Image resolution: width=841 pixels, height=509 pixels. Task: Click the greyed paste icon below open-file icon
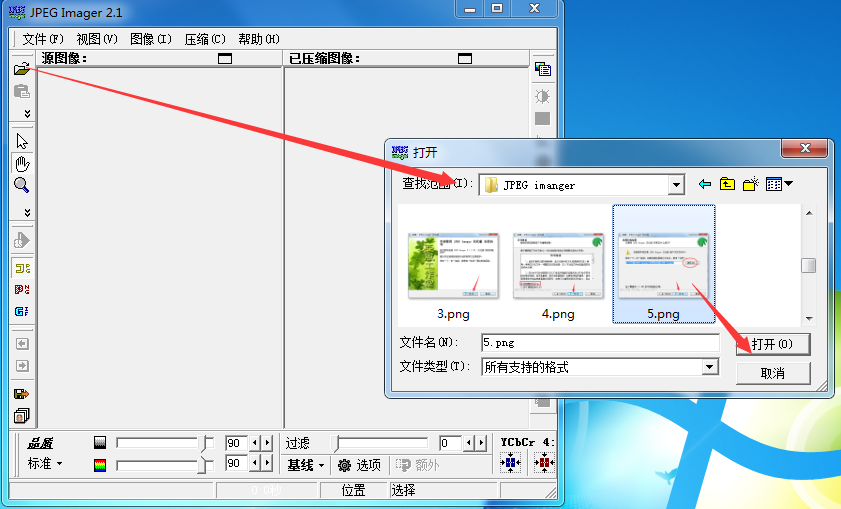point(21,92)
